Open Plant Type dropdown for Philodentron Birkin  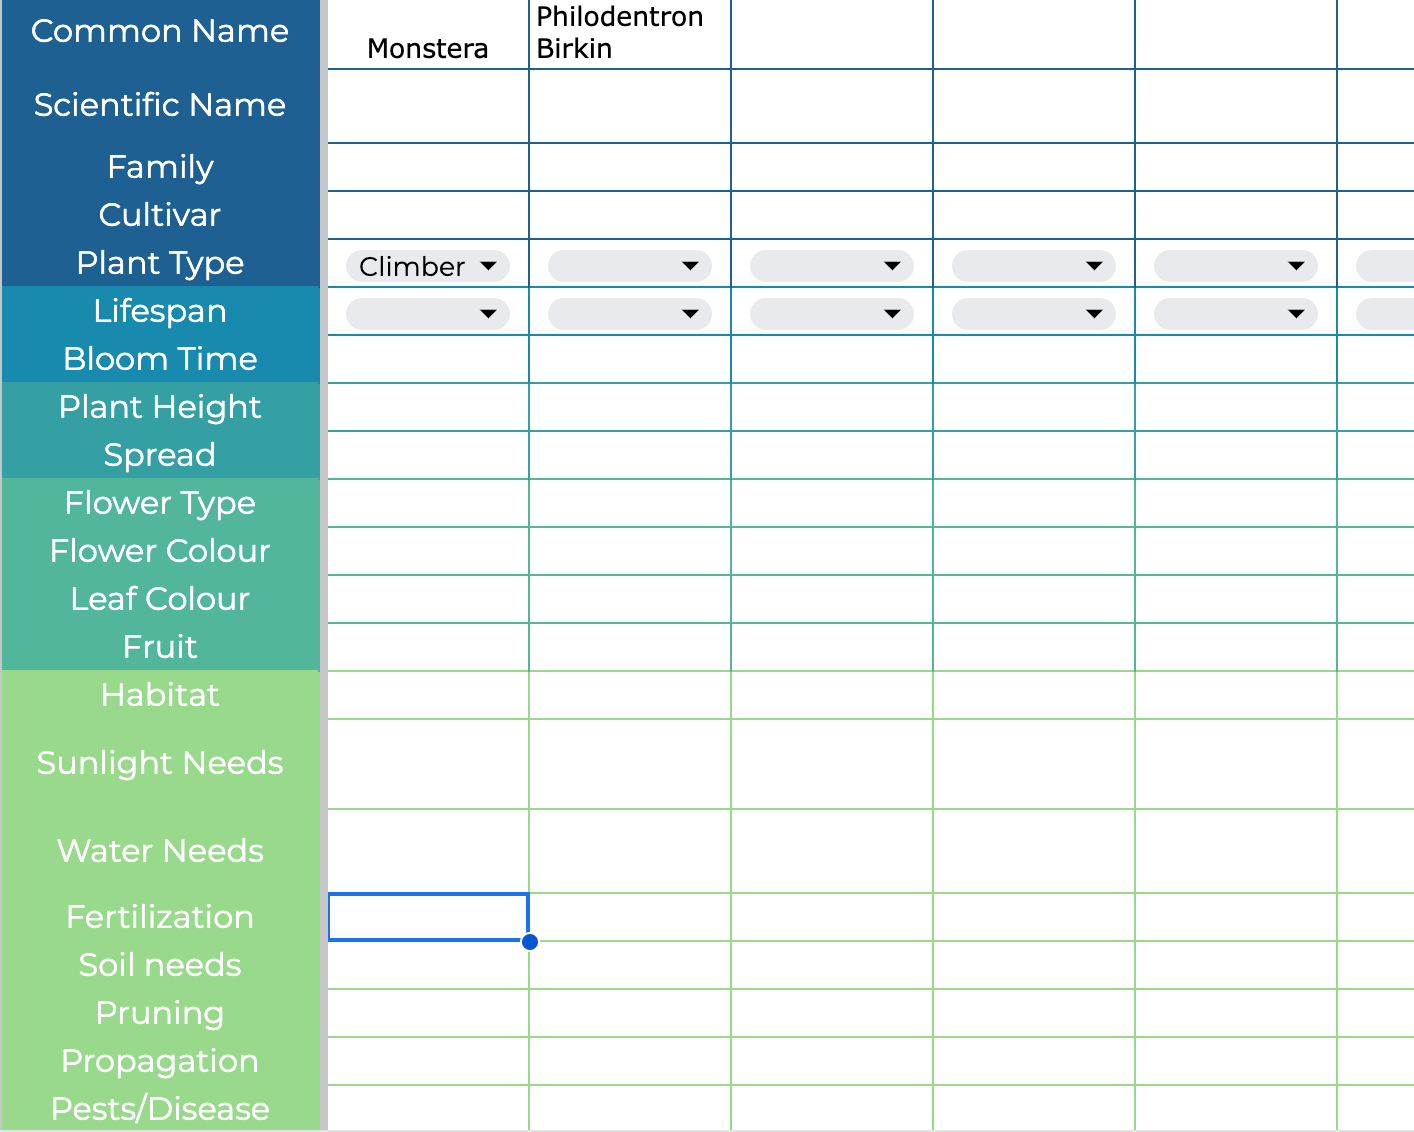coord(630,266)
